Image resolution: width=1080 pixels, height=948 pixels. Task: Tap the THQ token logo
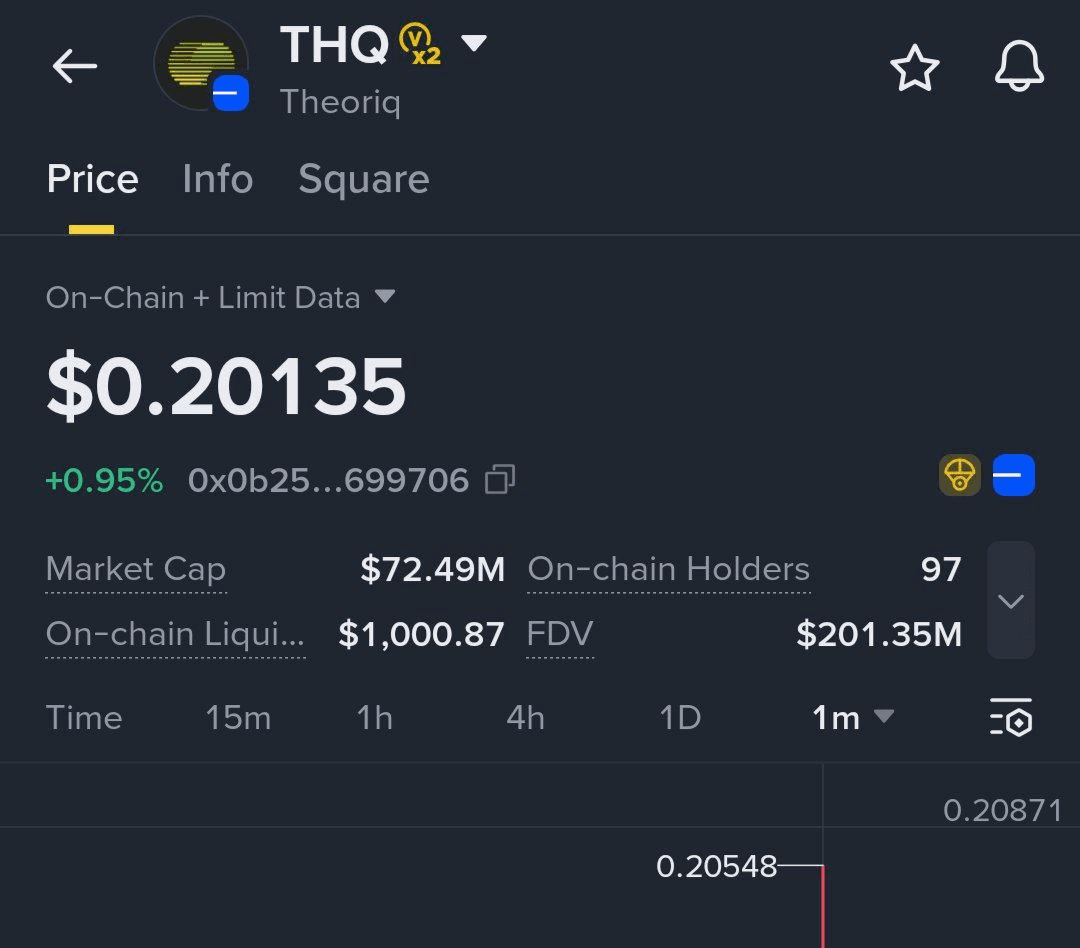201,63
